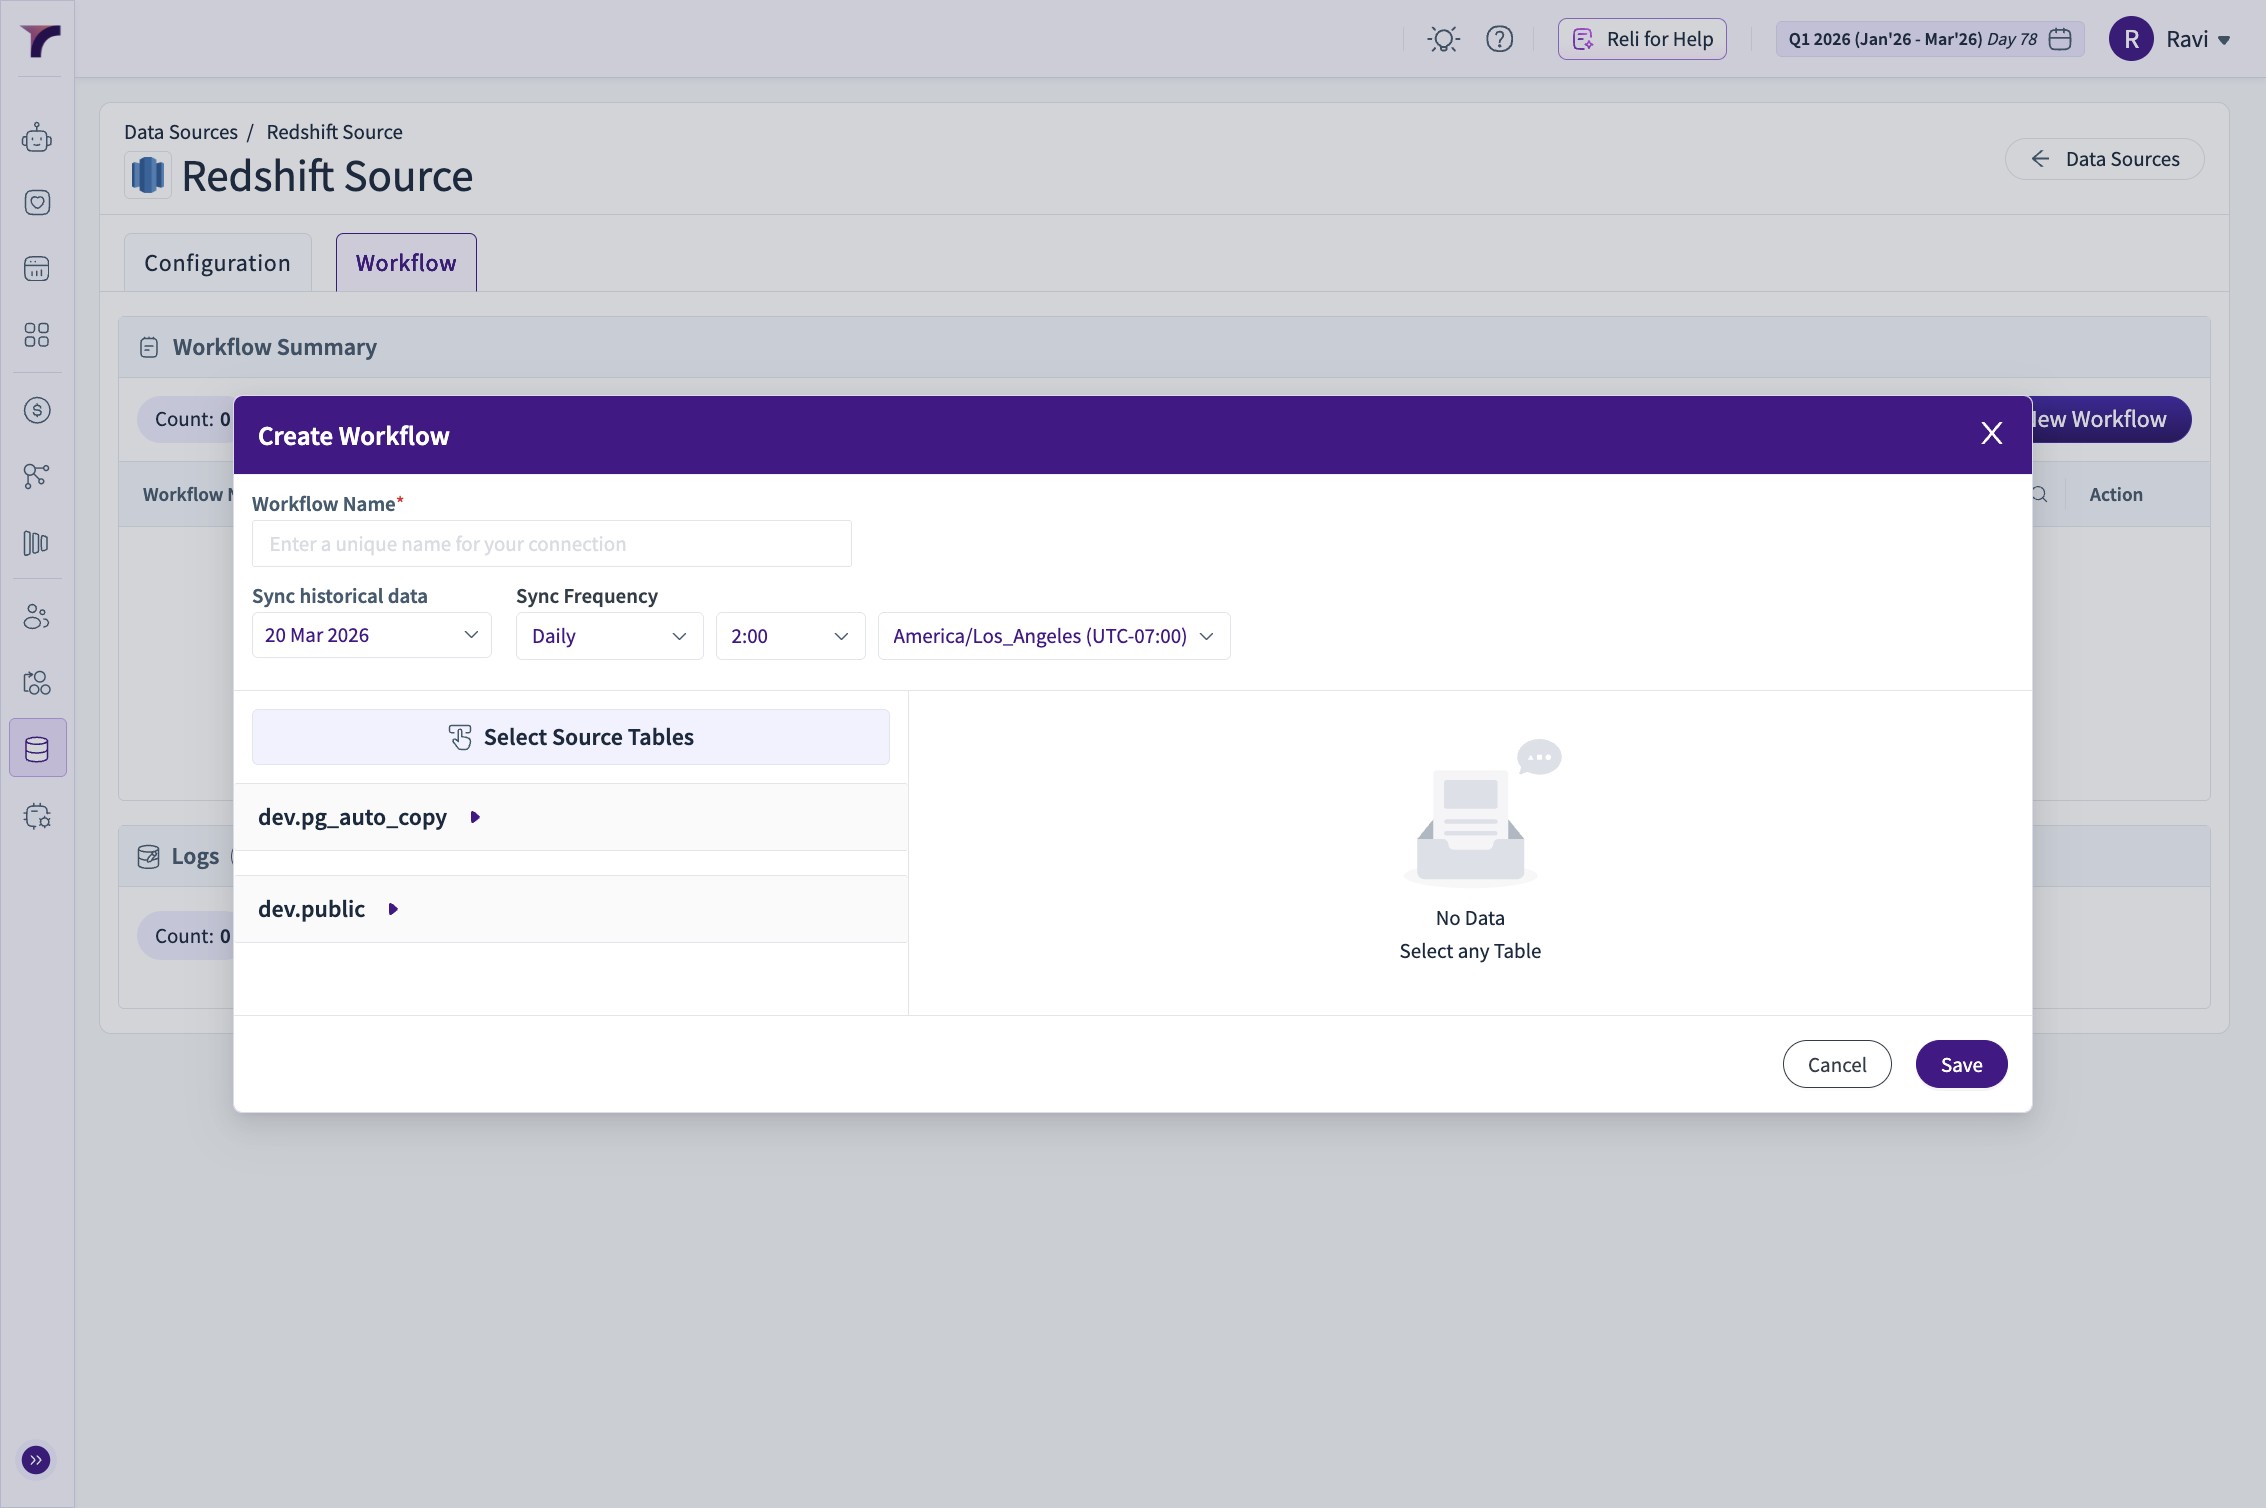This screenshot has width=2266, height=1508.
Task: Open the dollar sign sidebar icon
Action: click(37, 410)
